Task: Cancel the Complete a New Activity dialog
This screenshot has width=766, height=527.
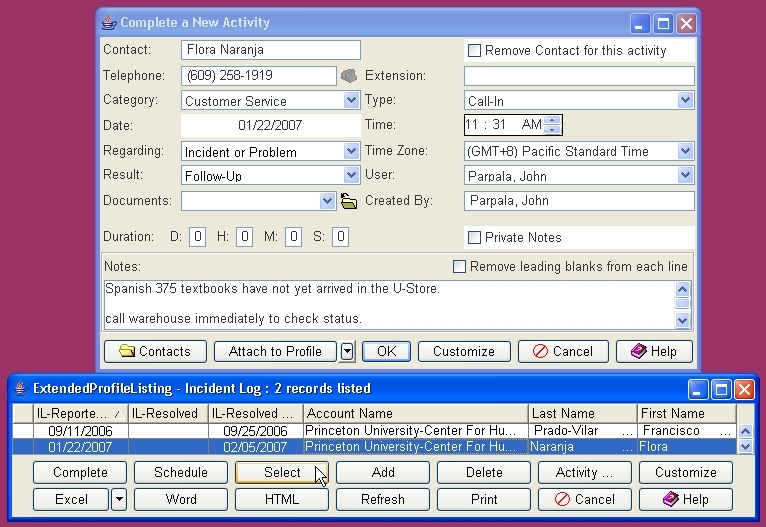Action: pos(563,351)
